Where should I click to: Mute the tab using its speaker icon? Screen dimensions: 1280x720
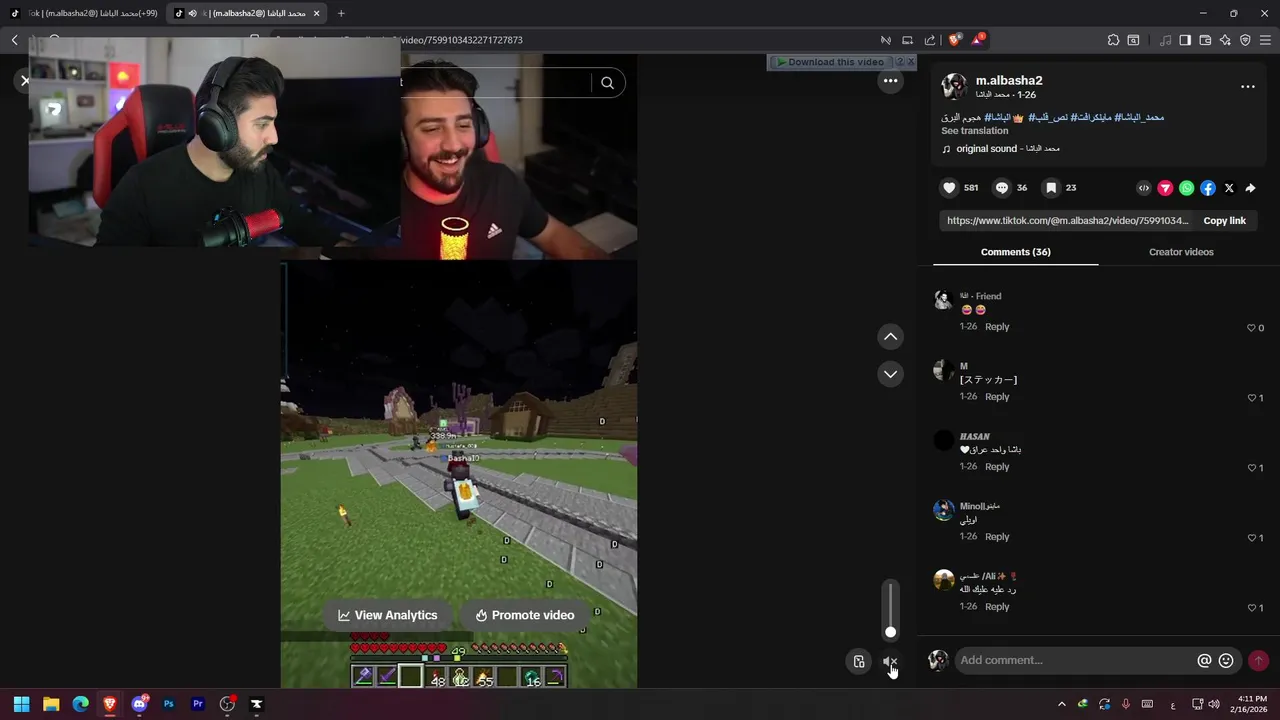coord(192,13)
